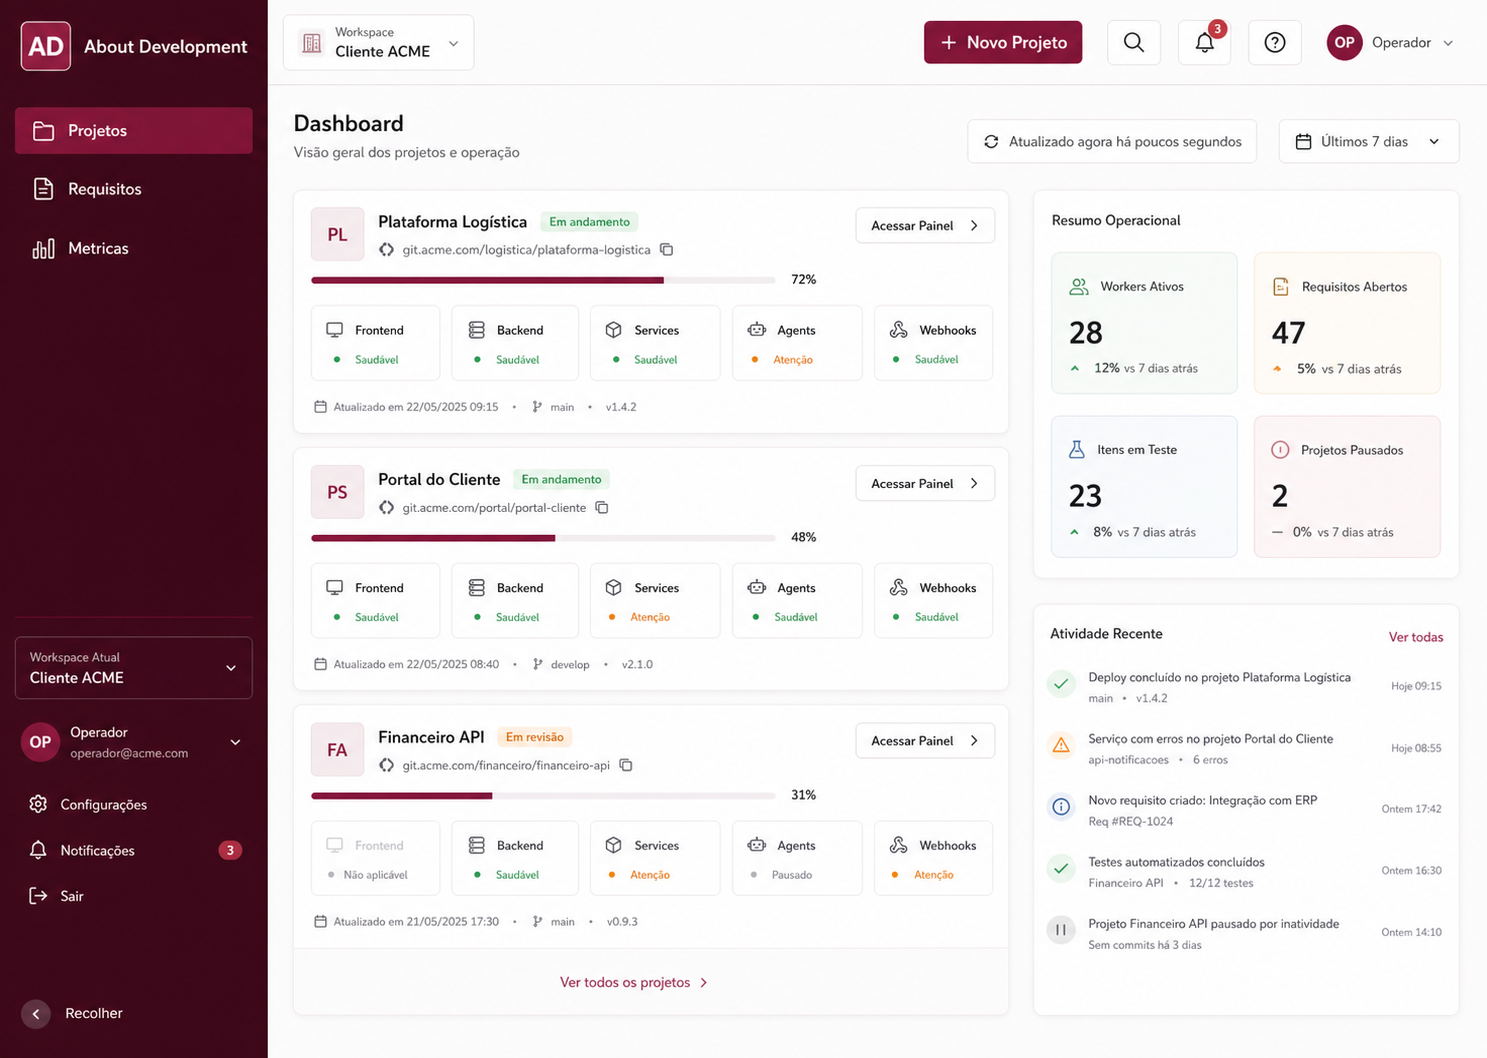
Task: Expand the Operador user menu in header
Action: pyautogui.click(x=1391, y=42)
